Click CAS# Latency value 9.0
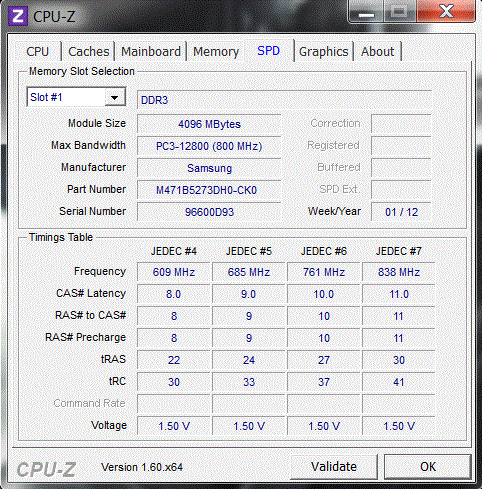 tap(249, 294)
